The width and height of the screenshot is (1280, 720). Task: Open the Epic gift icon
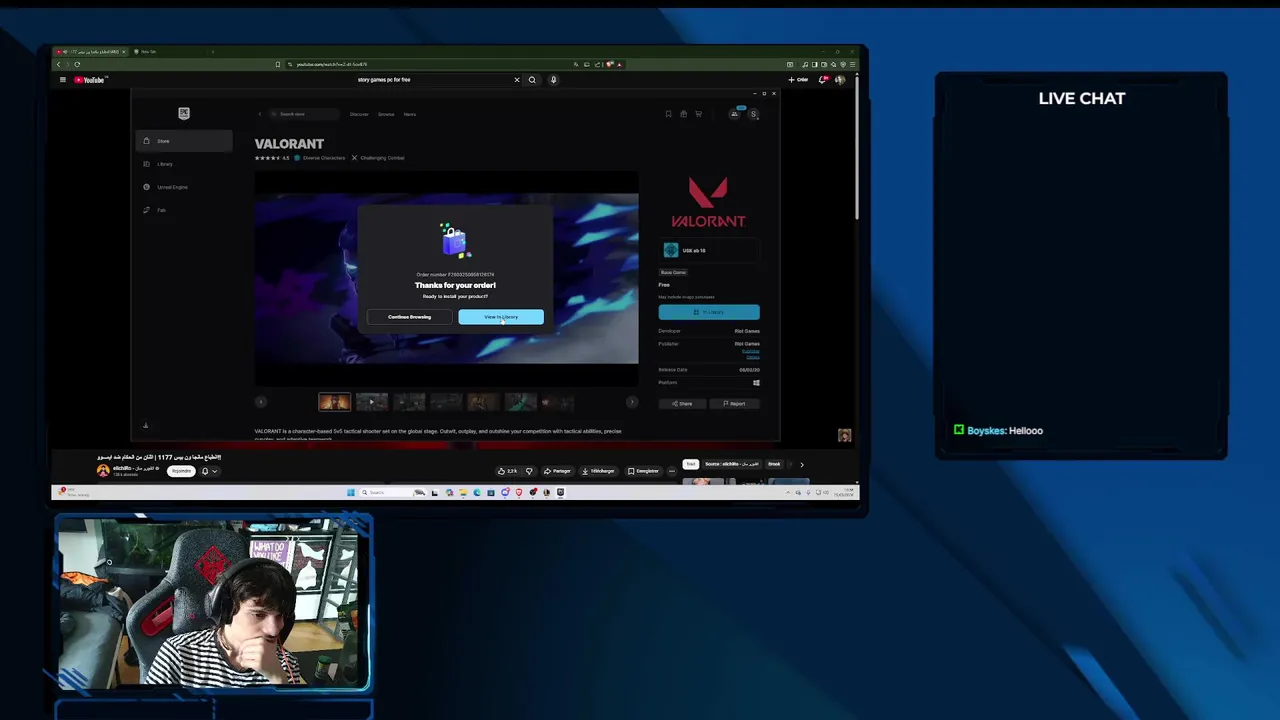tap(683, 114)
